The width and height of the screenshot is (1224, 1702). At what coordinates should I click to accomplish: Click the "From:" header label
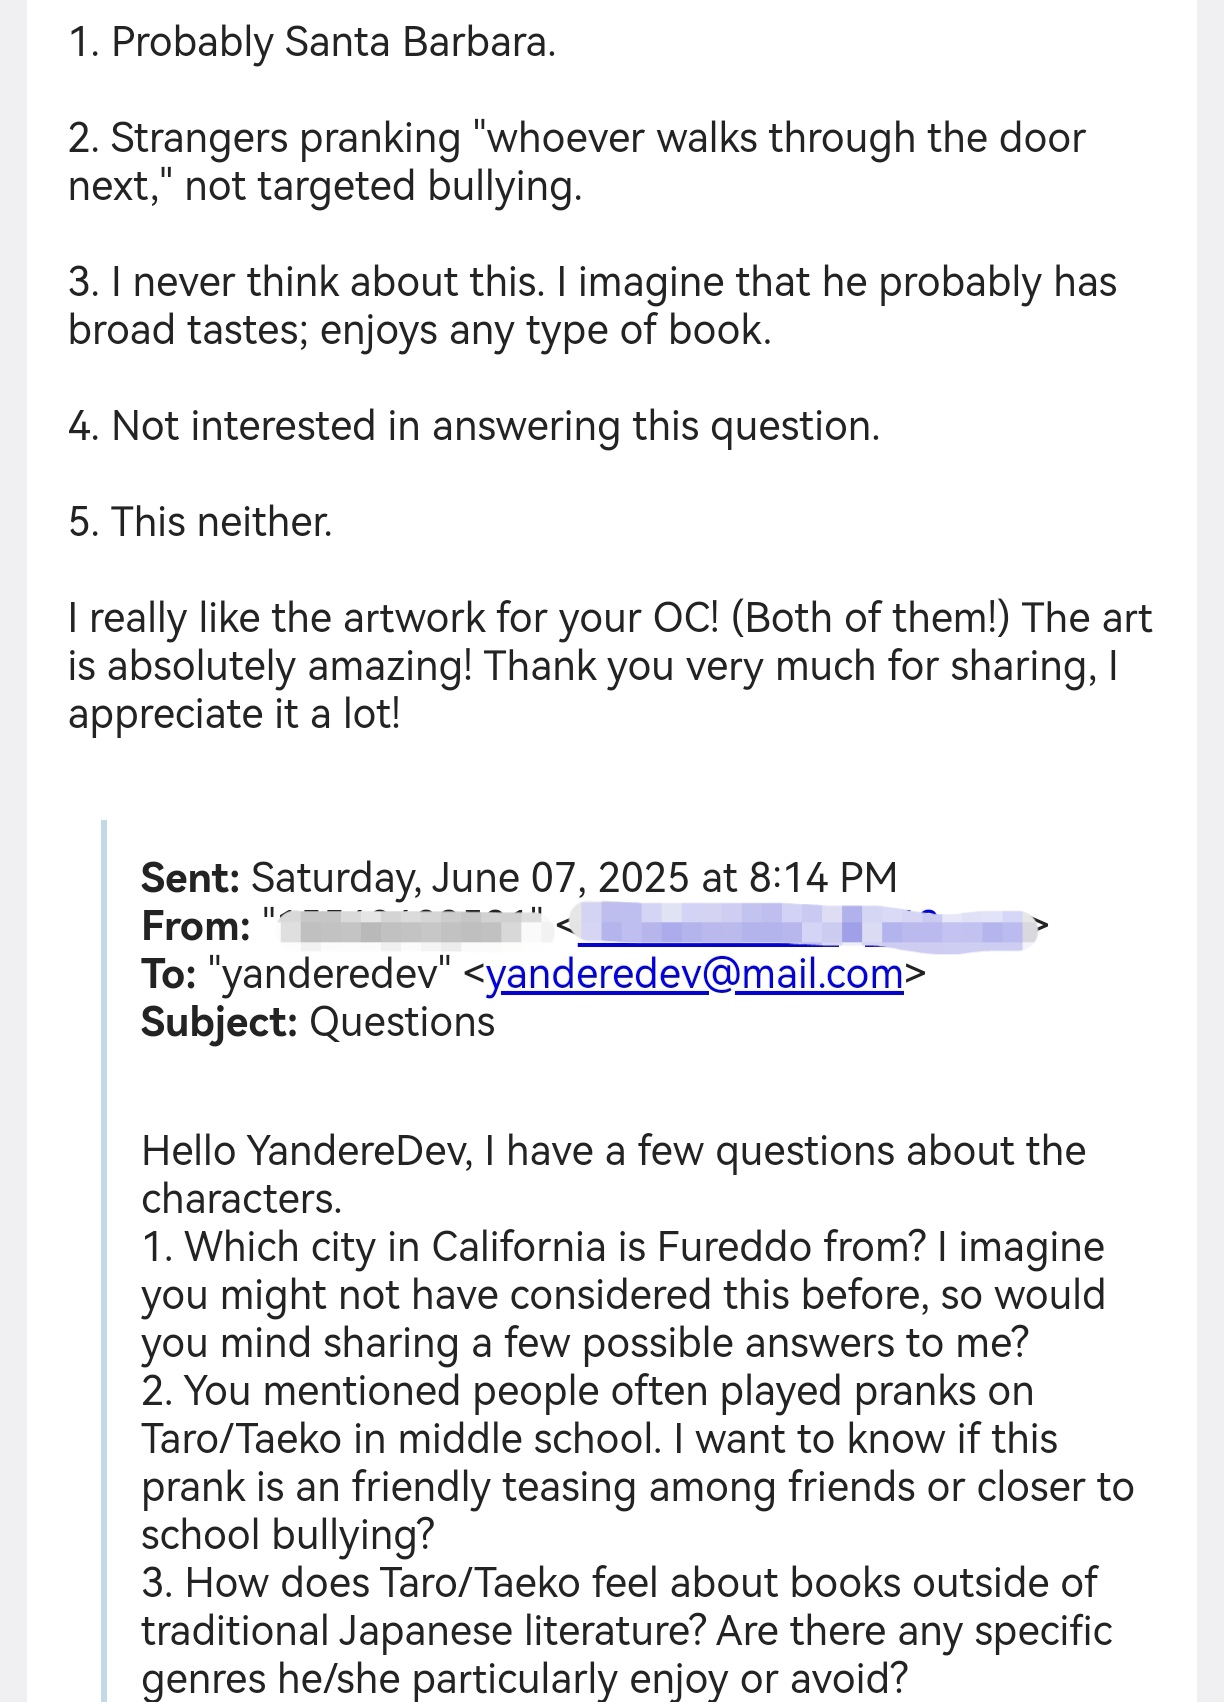pos(196,926)
